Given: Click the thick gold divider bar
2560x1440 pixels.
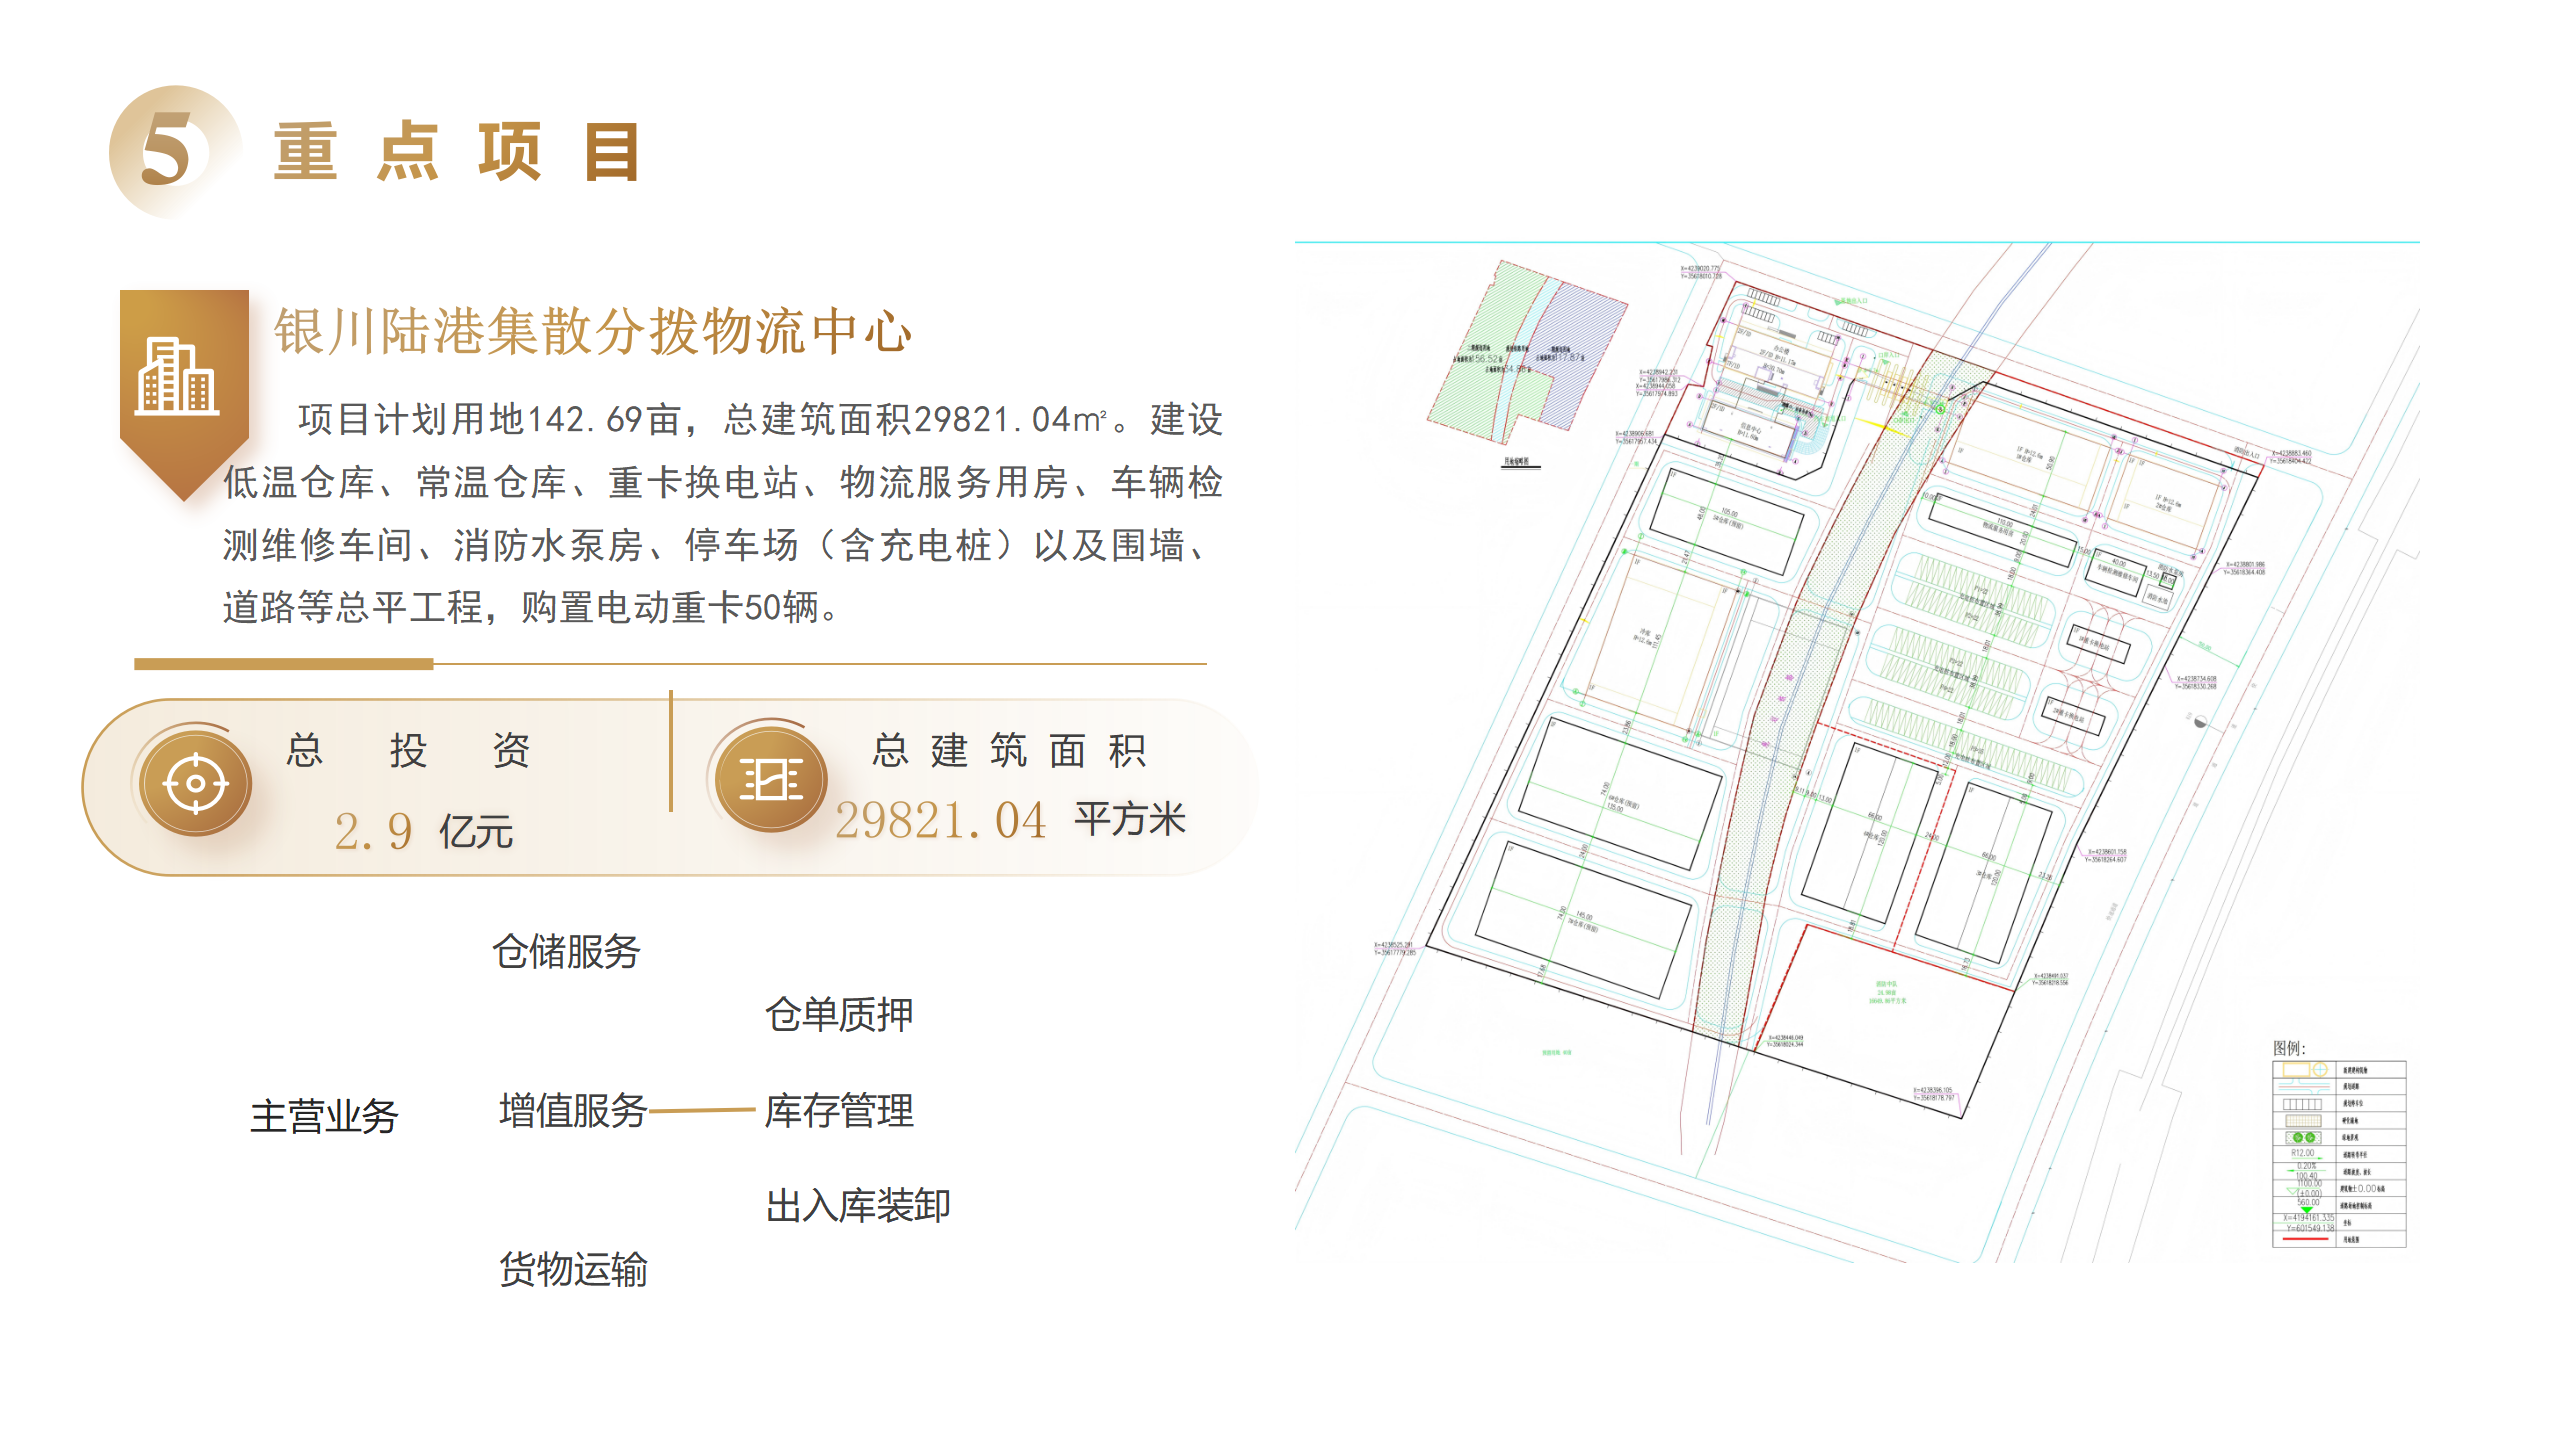Looking at the screenshot, I should (283, 664).
